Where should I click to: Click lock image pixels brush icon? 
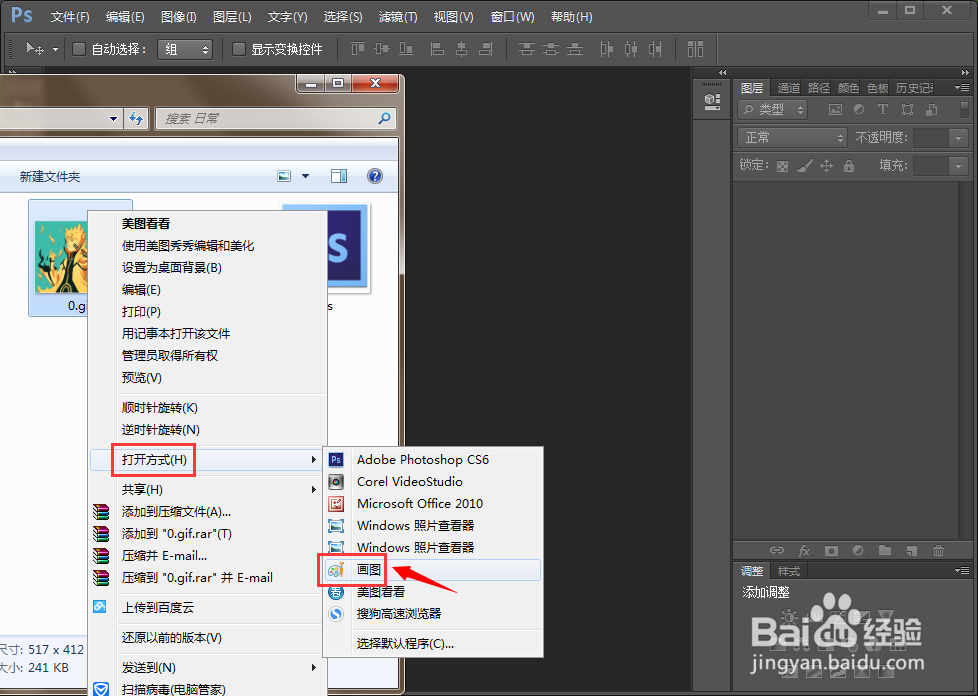point(805,166)
